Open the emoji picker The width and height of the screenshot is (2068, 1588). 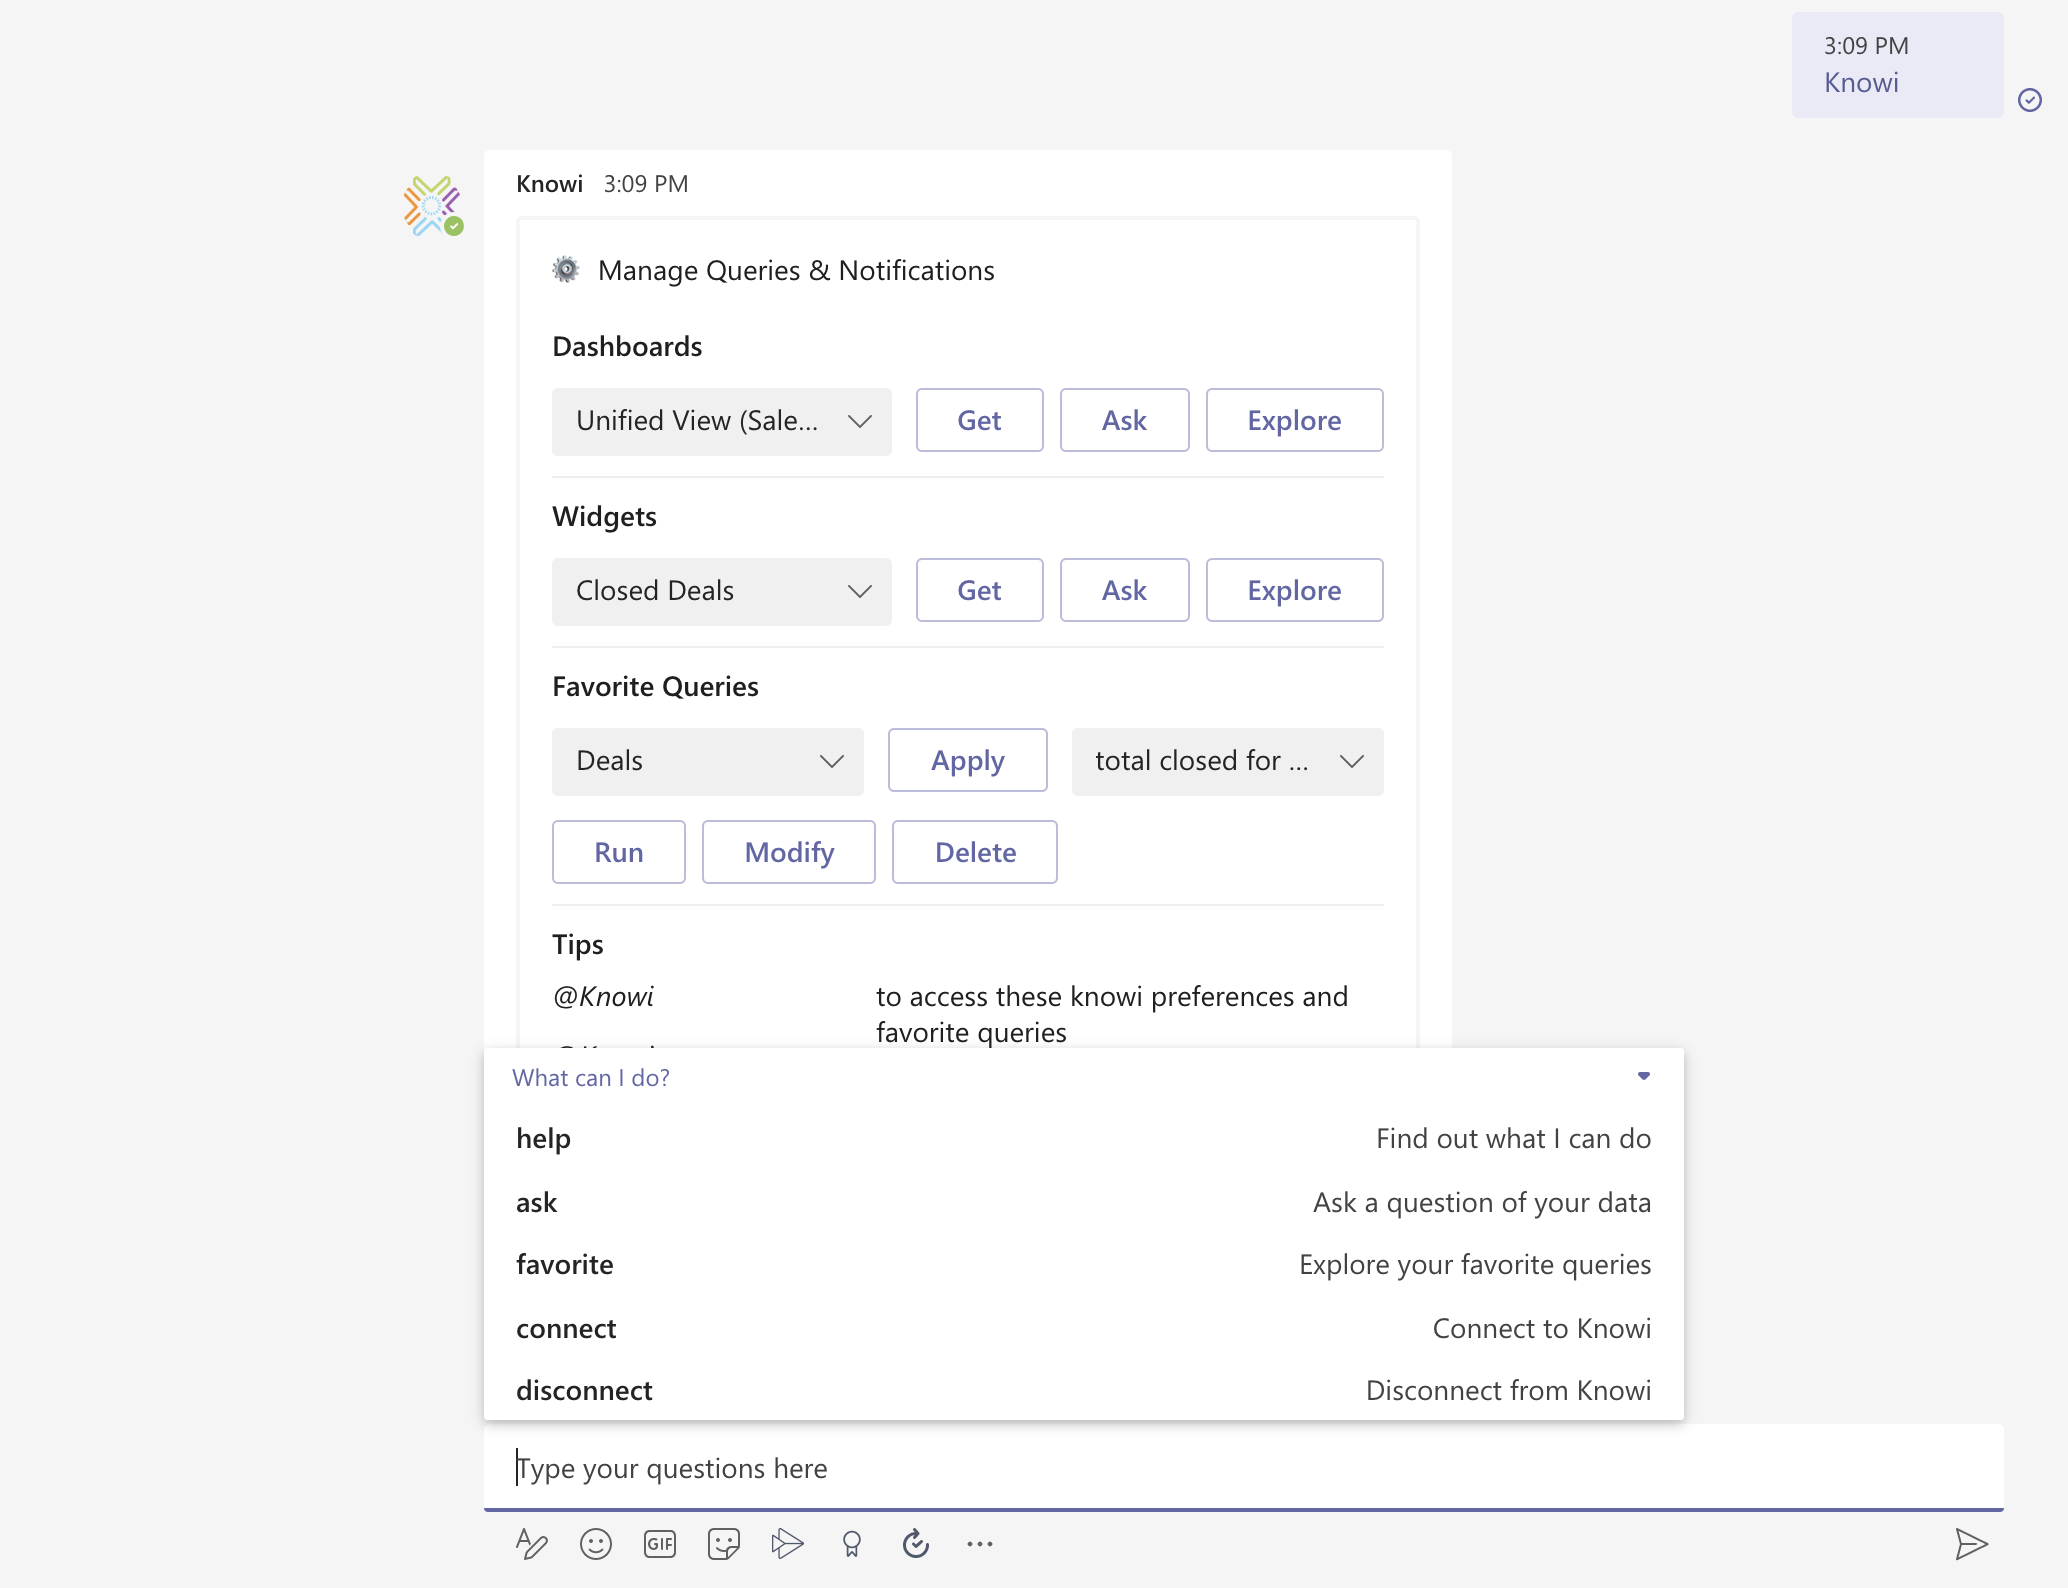click(x=596, y=1544)
